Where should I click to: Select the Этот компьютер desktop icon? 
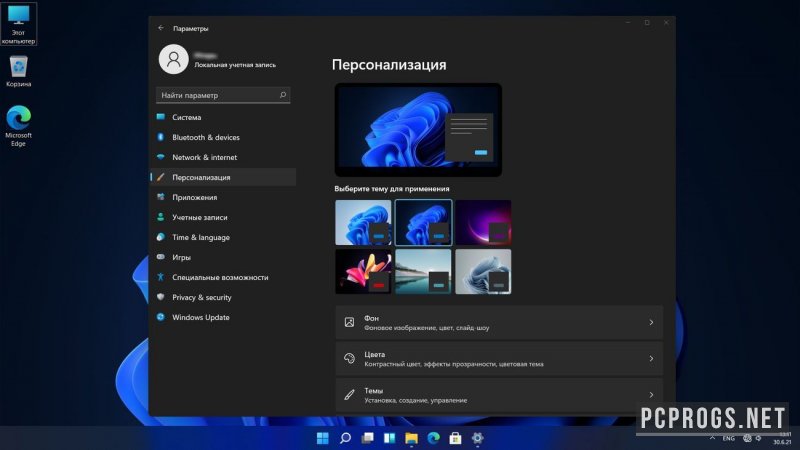point(18,24)
